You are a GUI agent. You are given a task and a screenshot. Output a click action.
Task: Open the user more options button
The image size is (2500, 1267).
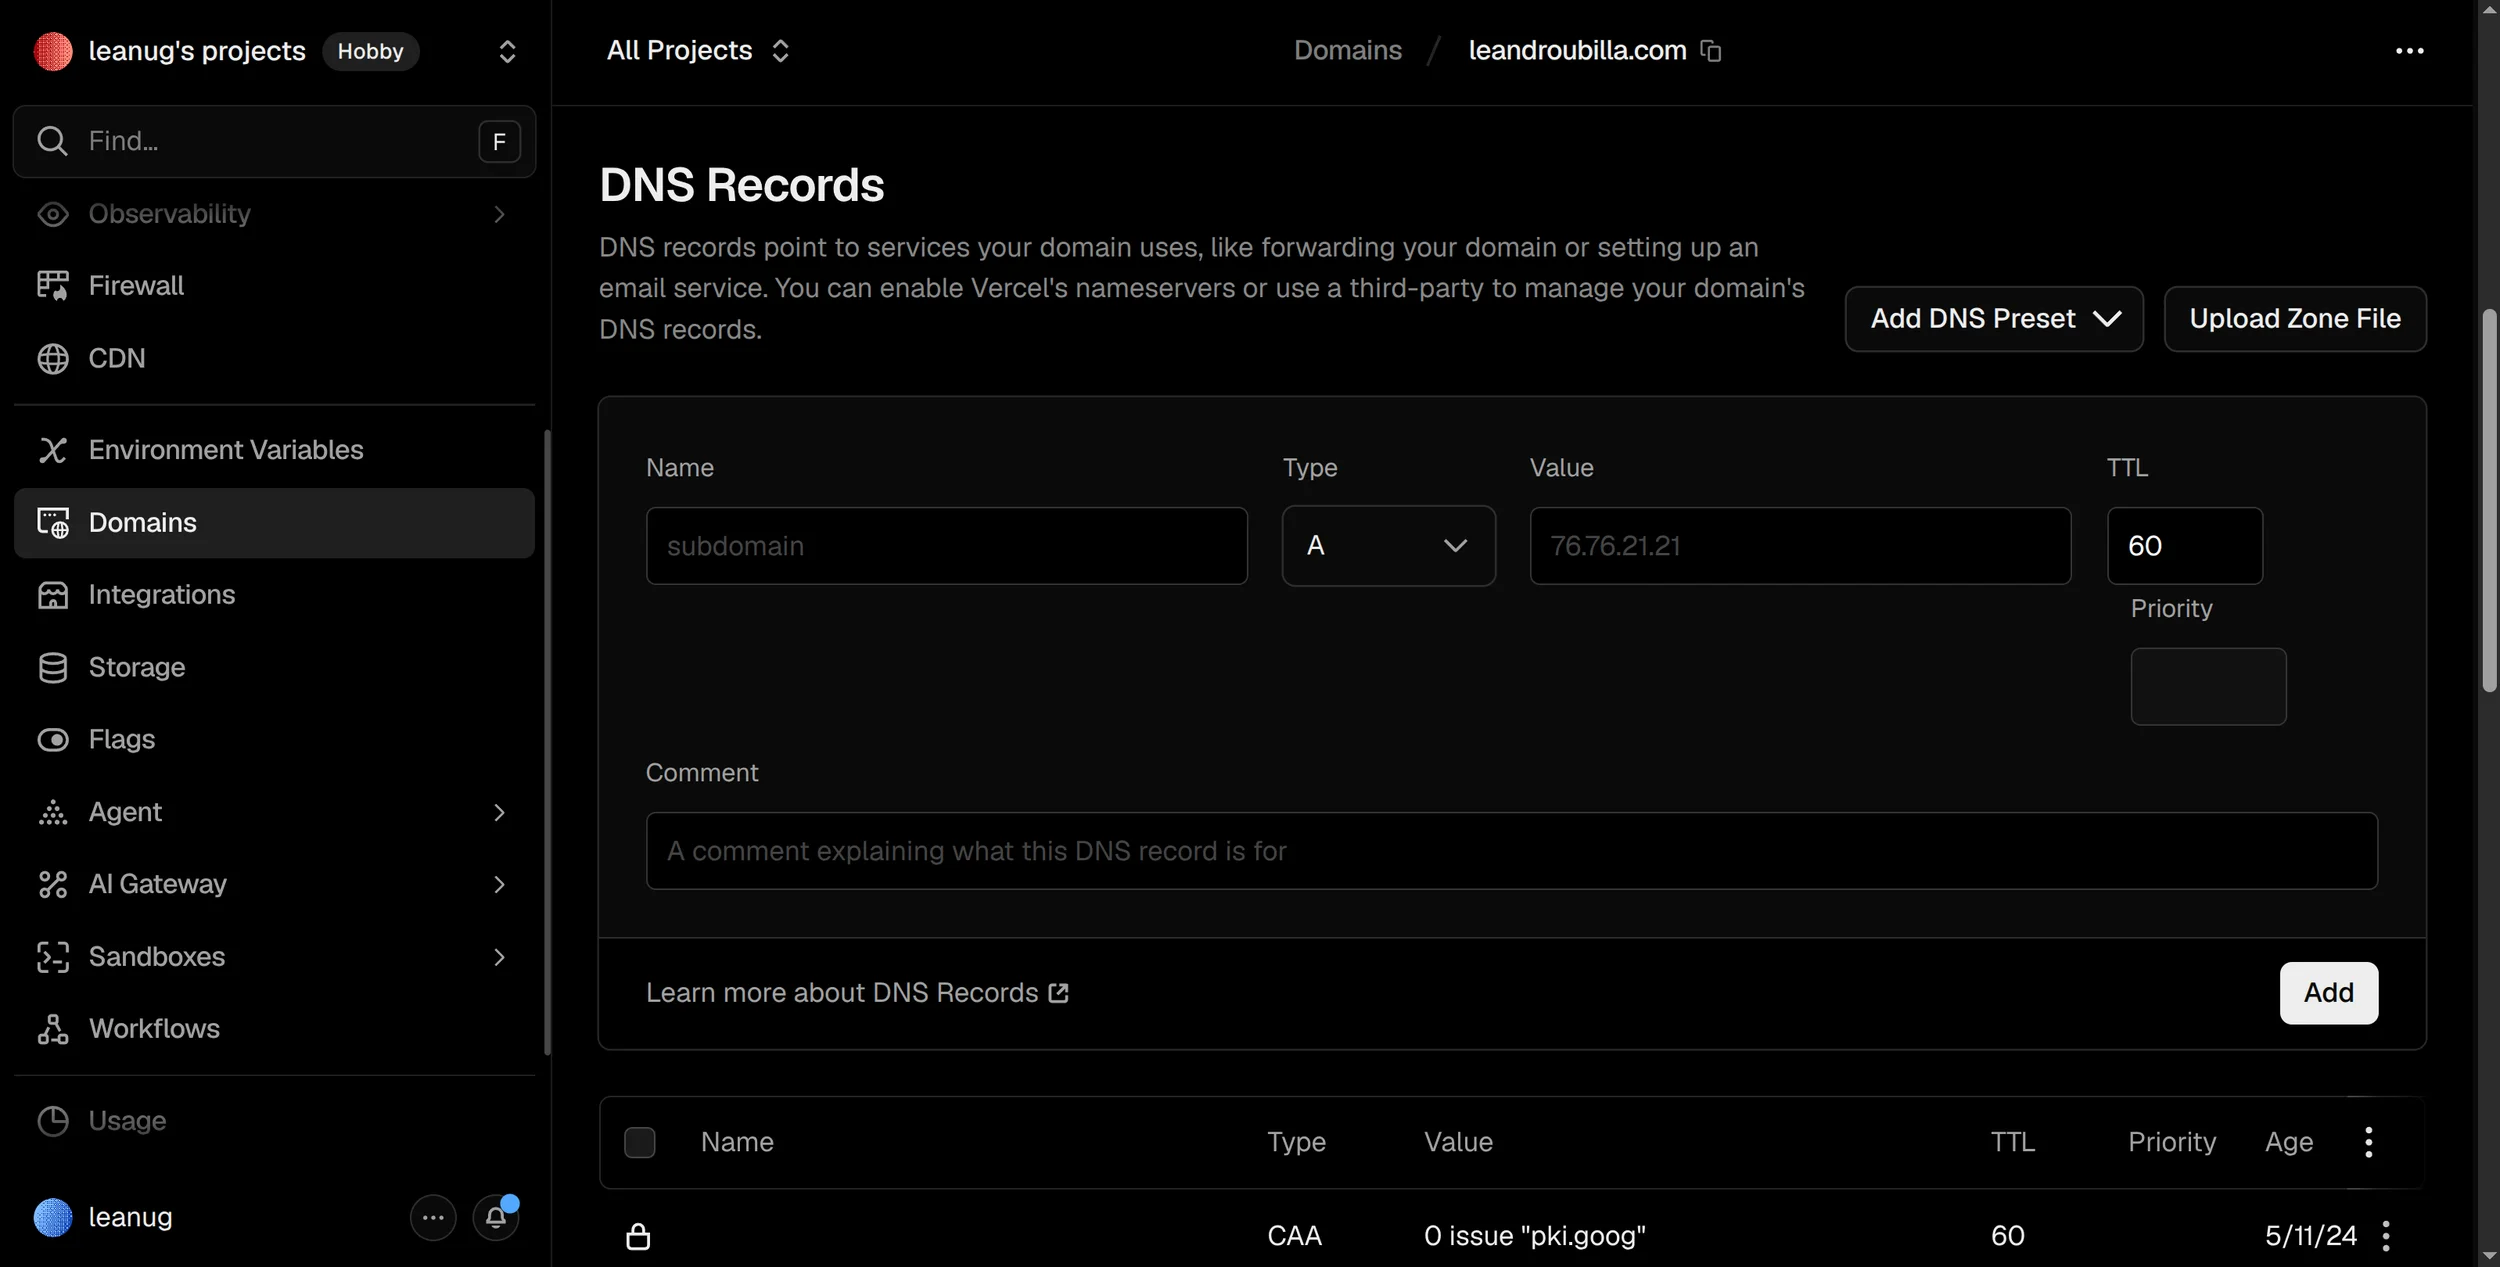click(x=433, y=1217)
